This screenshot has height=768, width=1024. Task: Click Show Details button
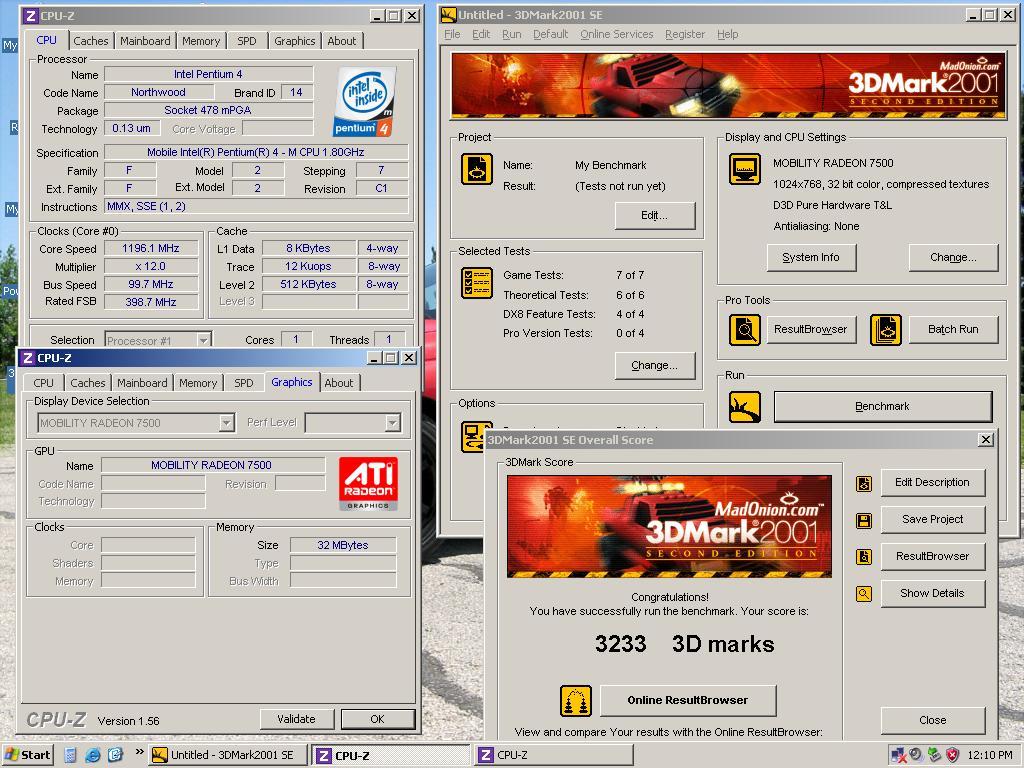(933, 594)
